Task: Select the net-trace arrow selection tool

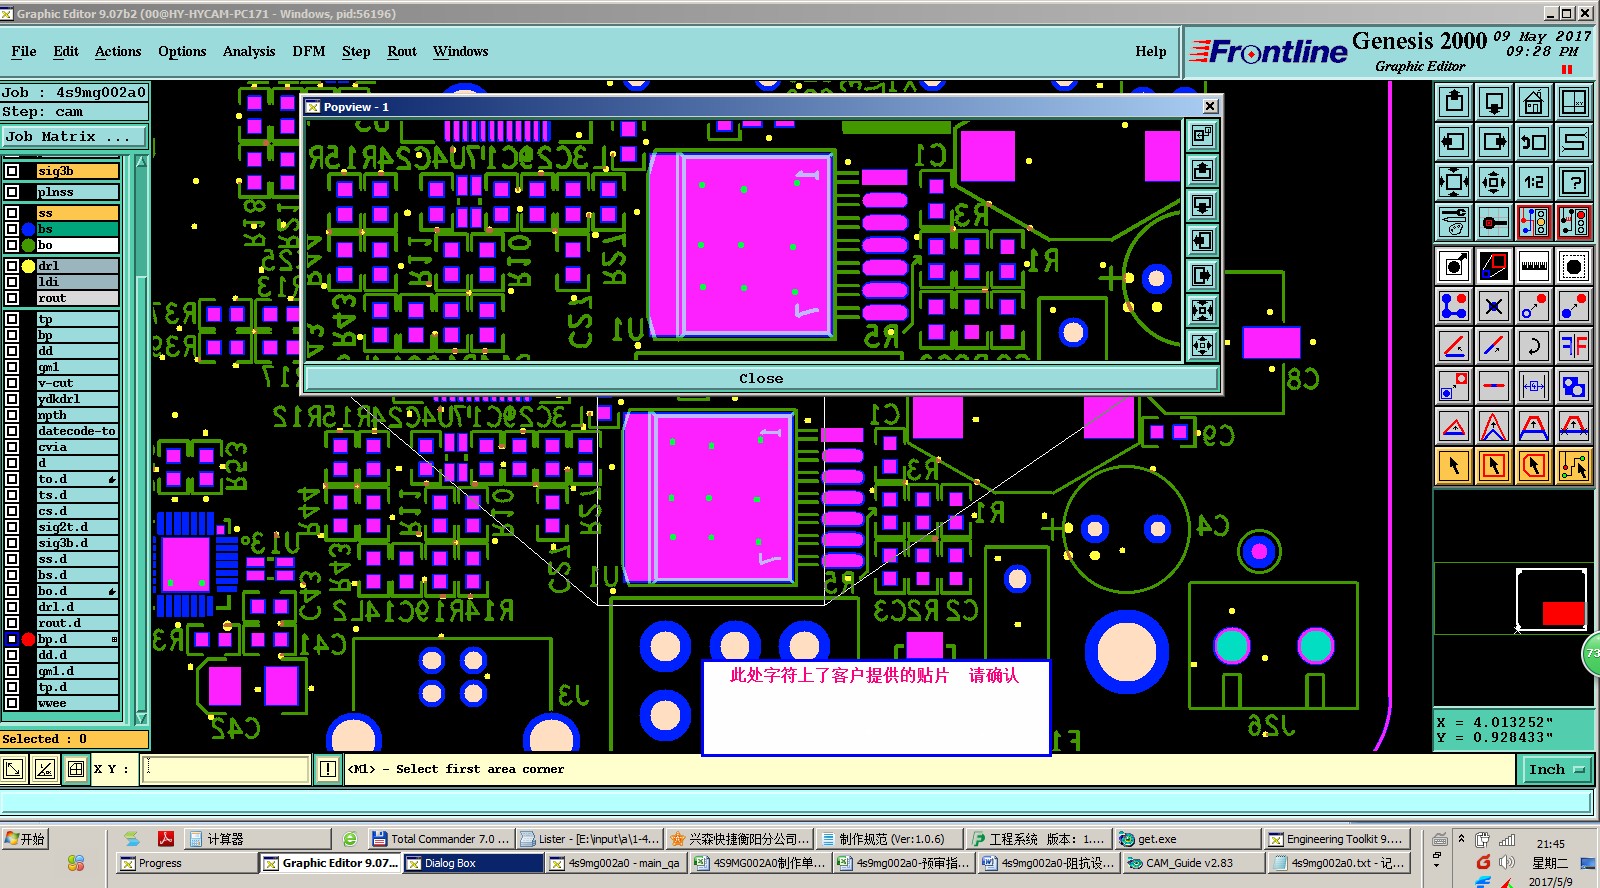Action: pos(1574,465)
